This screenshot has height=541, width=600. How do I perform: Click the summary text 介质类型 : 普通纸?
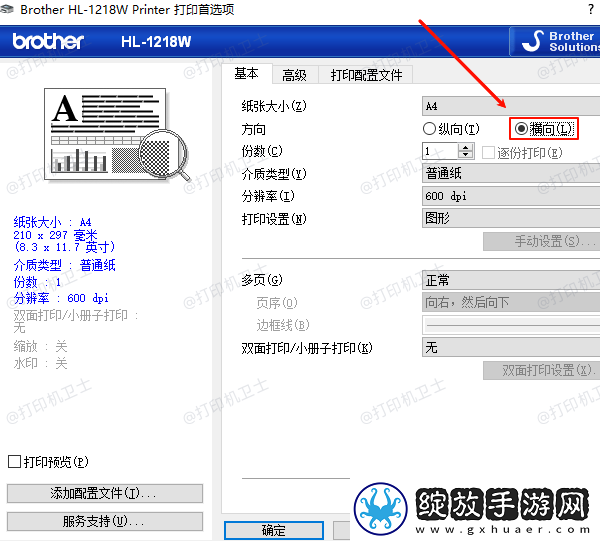(64, 265)
